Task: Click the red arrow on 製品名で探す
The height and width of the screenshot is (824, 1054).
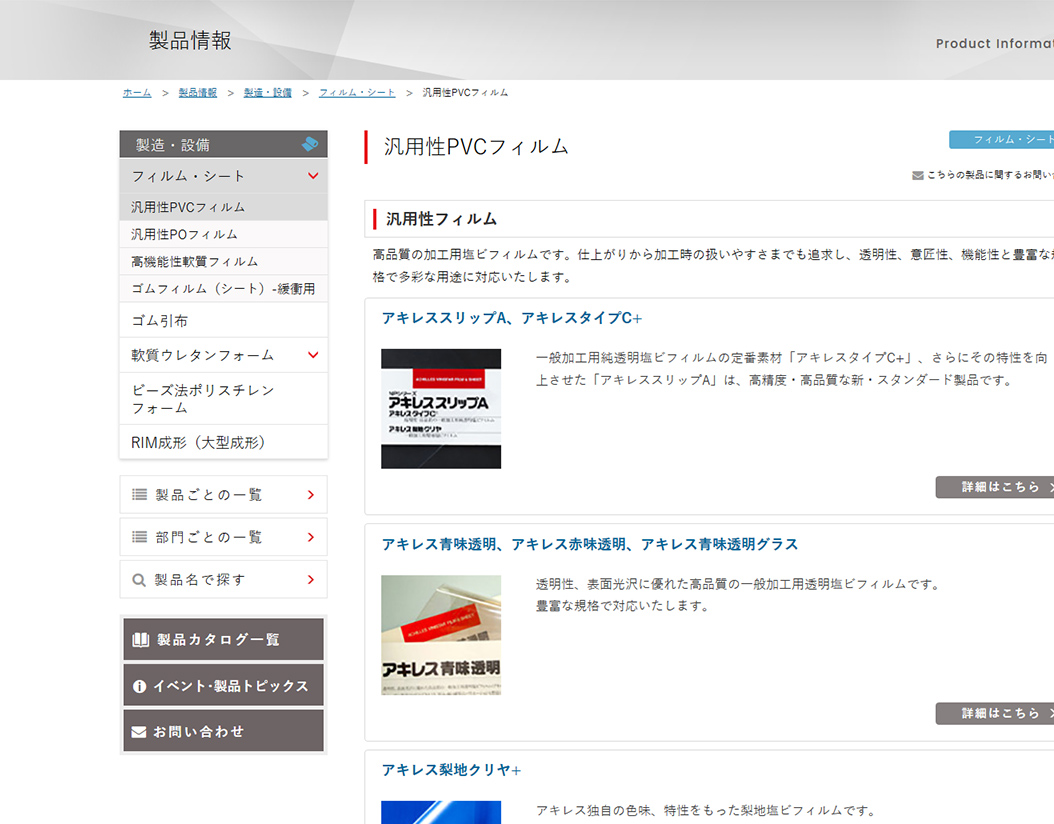Action: pyautogui.click(x=311, y=579)
